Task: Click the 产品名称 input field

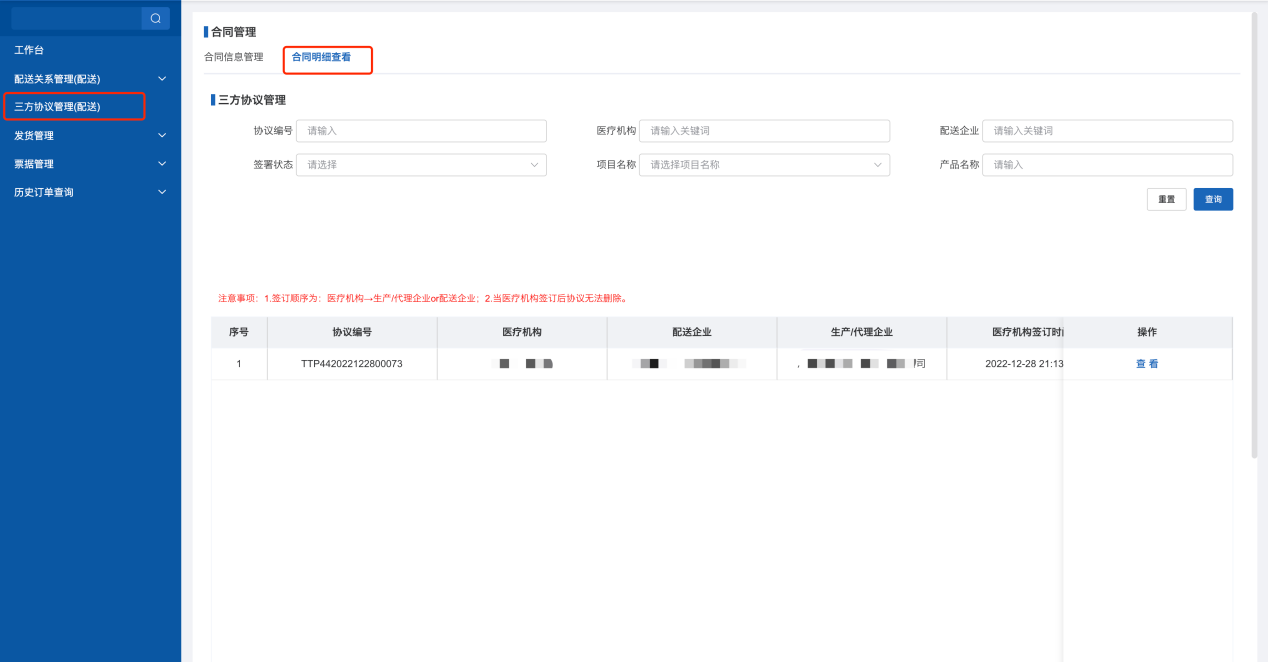Action: click(x=1107, y=165)
